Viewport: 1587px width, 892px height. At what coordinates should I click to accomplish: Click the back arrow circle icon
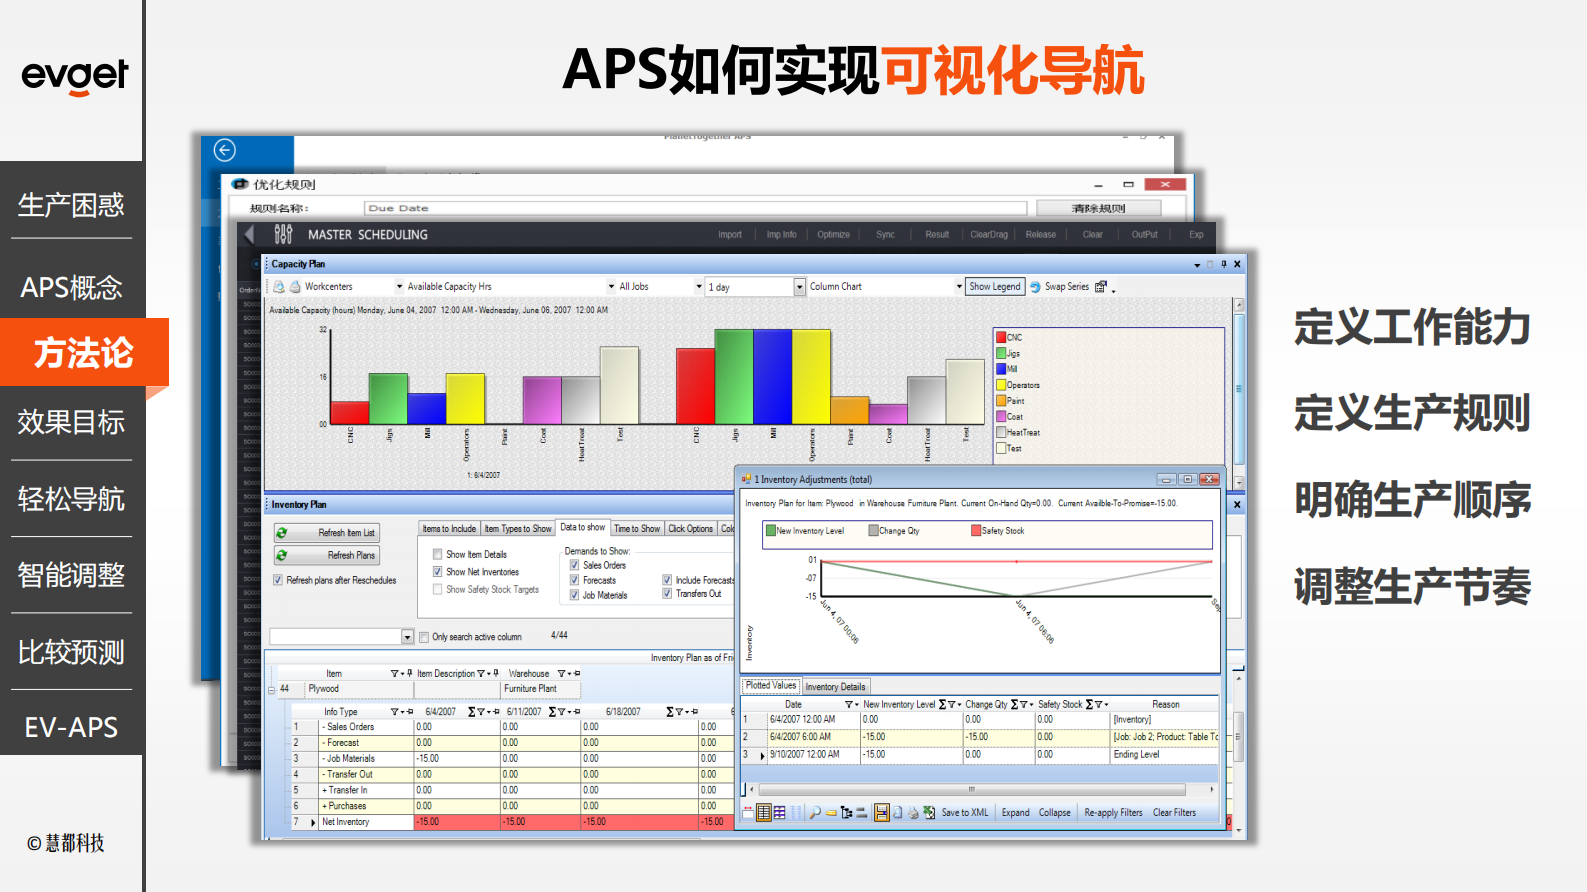pyautogui.click(x=225, y=150)
